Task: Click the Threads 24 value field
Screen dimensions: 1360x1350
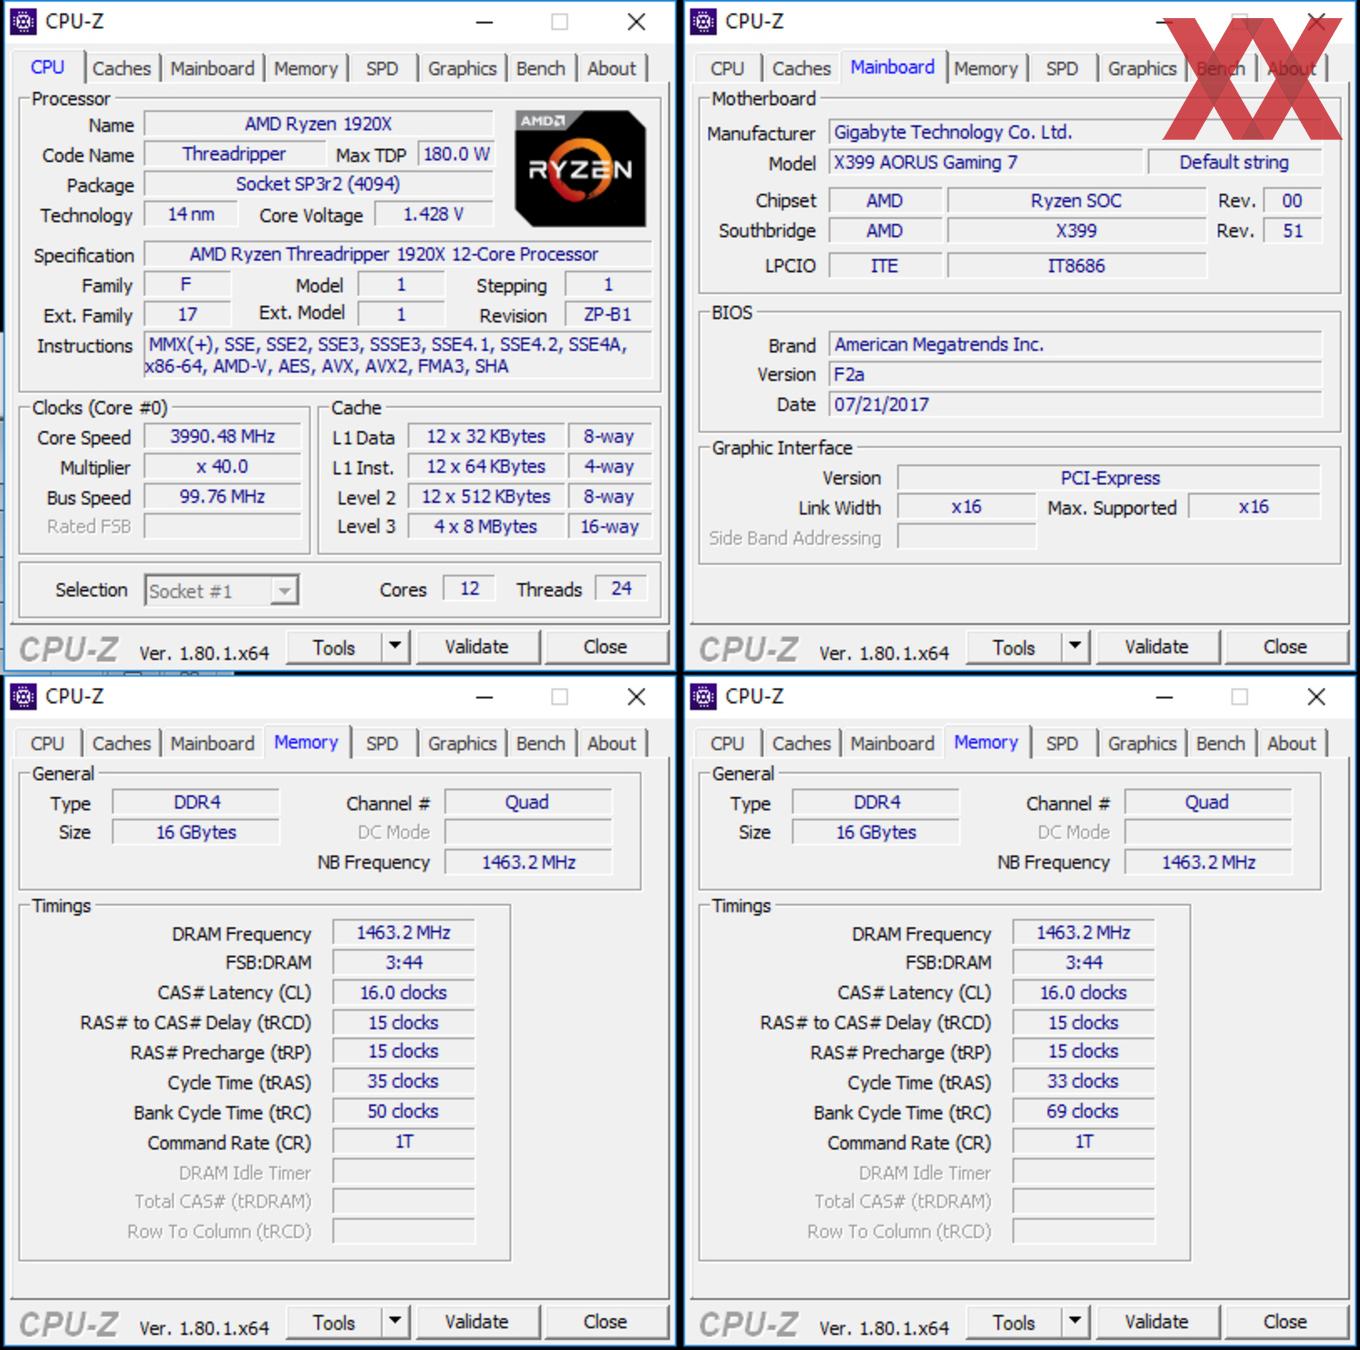Action: pyautogui.click(x=621, y=589)
